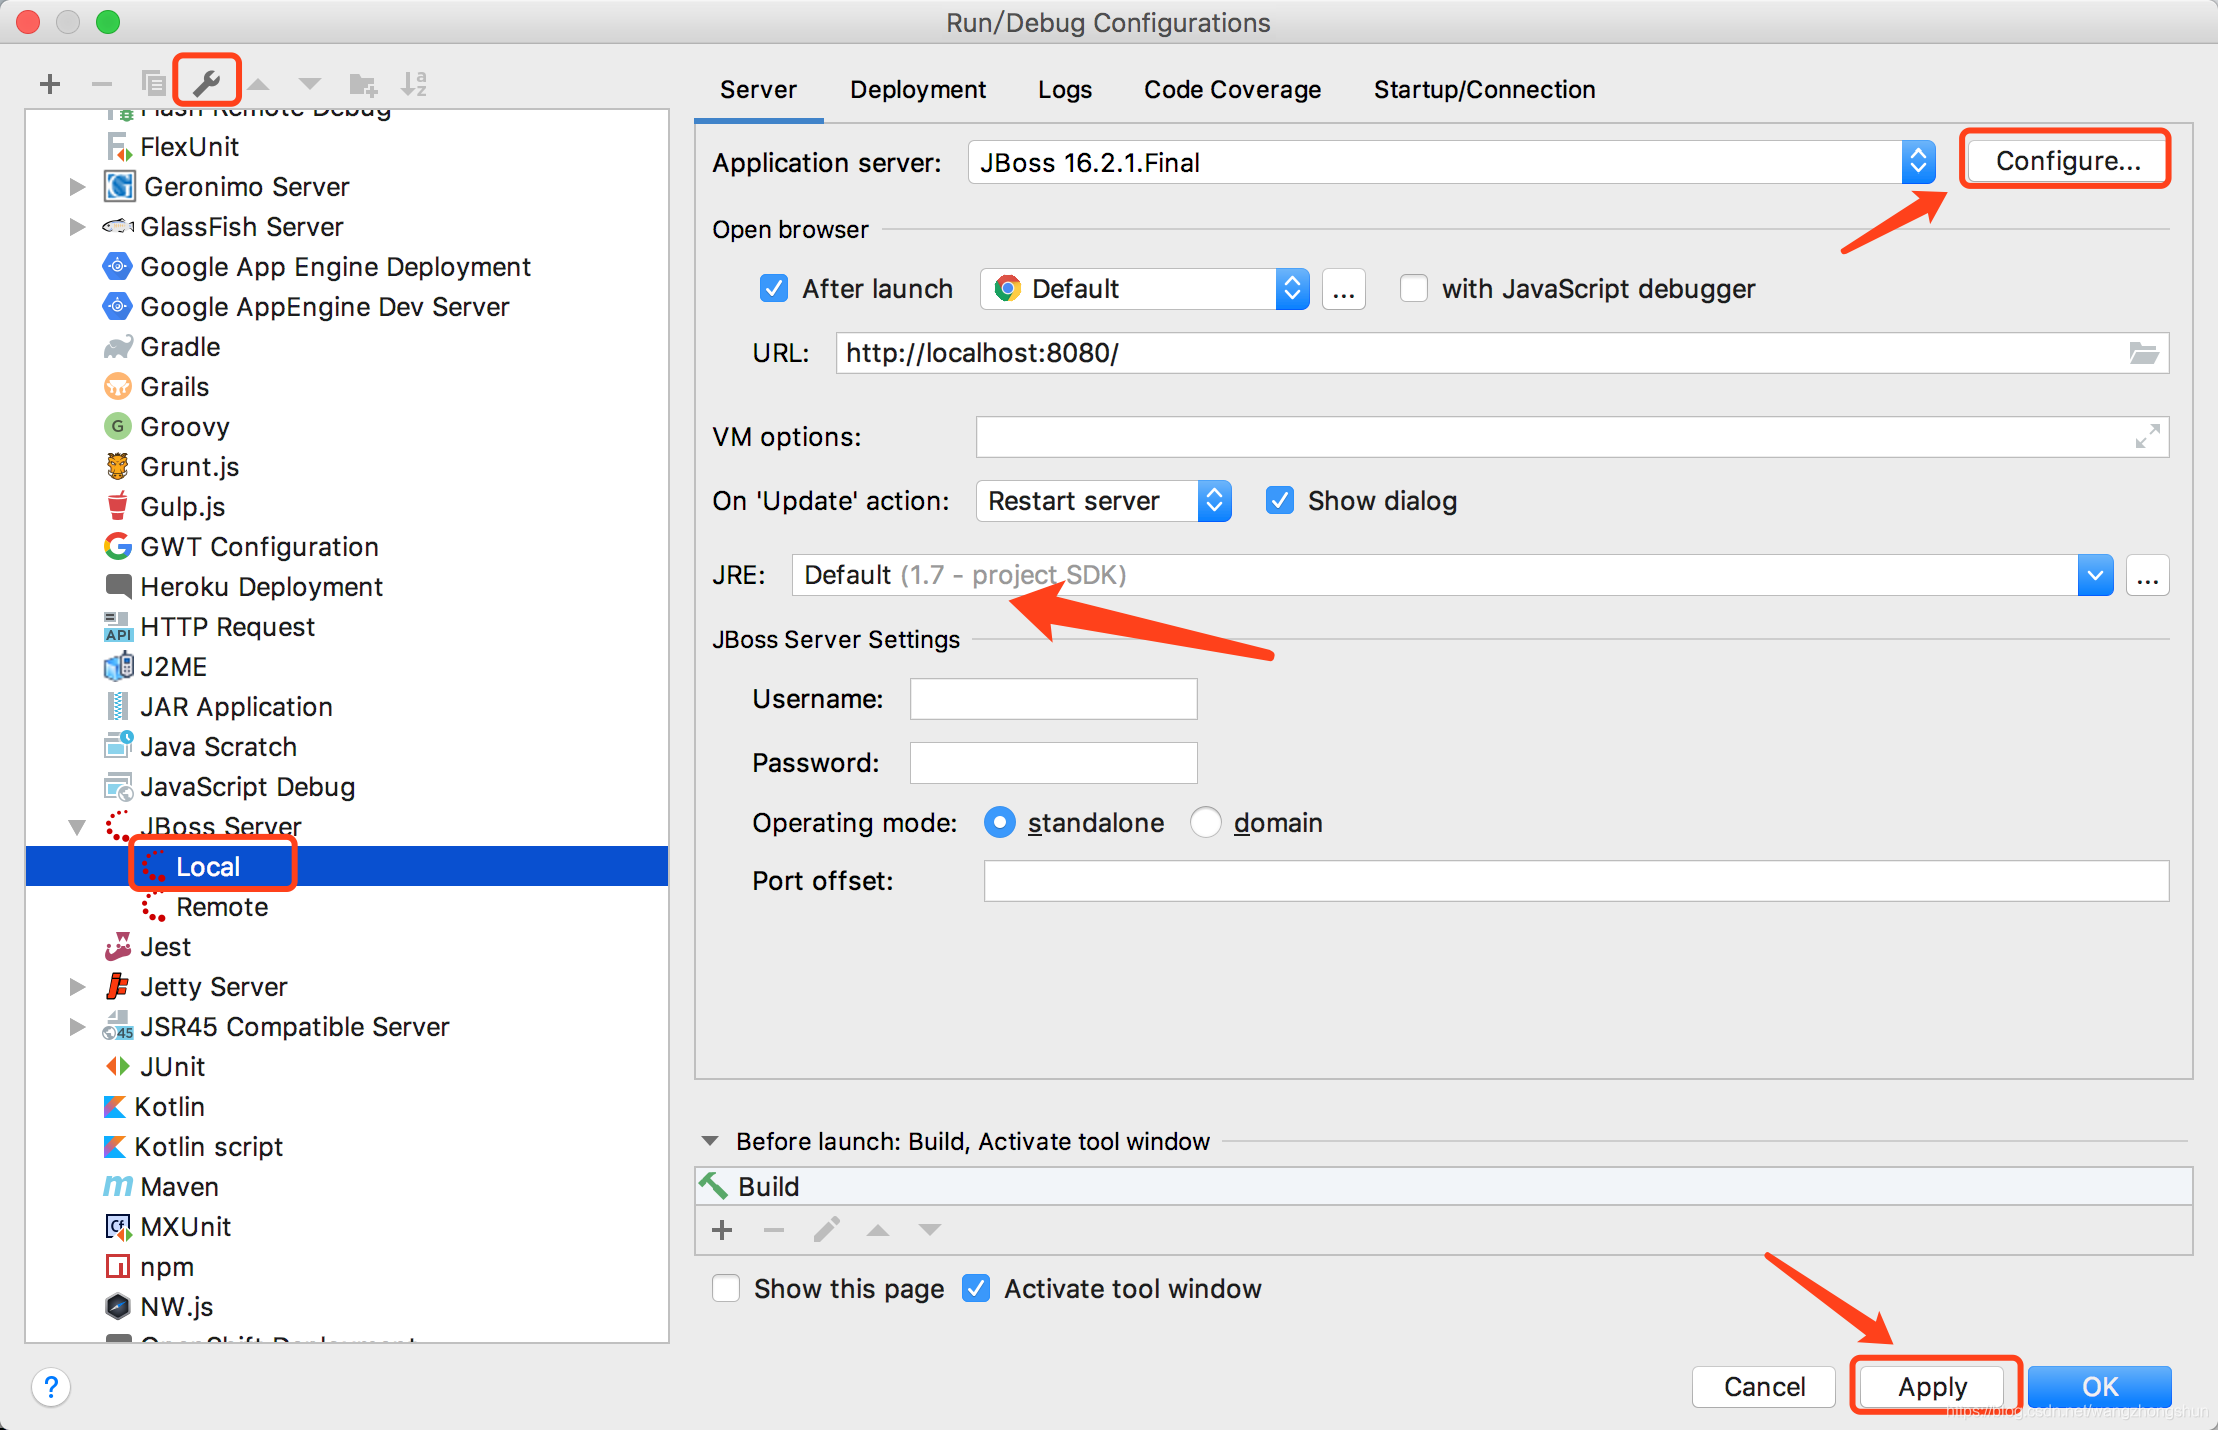
Task: Click the sort configurations alphabetically icon
Action: 414,84
